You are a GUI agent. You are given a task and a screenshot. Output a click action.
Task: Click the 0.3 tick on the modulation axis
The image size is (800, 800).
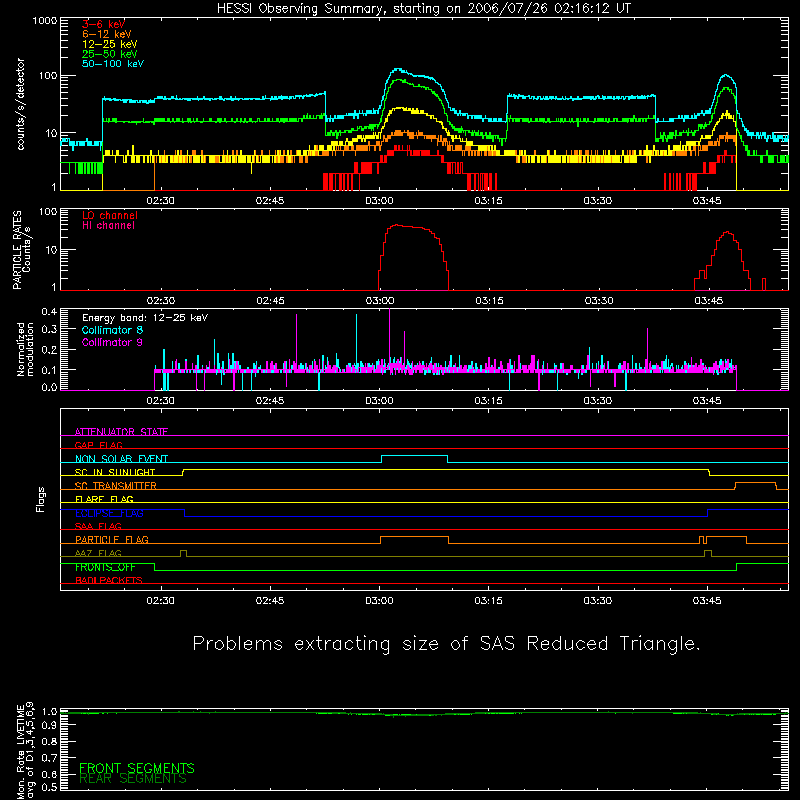point(49,329)
